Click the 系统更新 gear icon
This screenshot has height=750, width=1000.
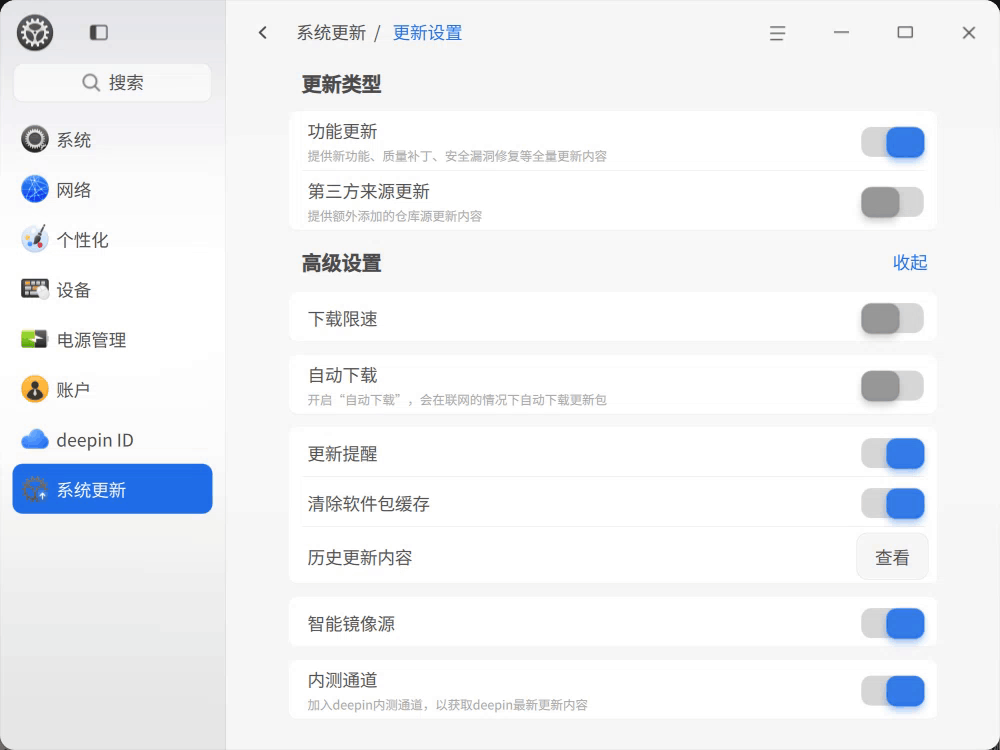click(x=34, y=489)
